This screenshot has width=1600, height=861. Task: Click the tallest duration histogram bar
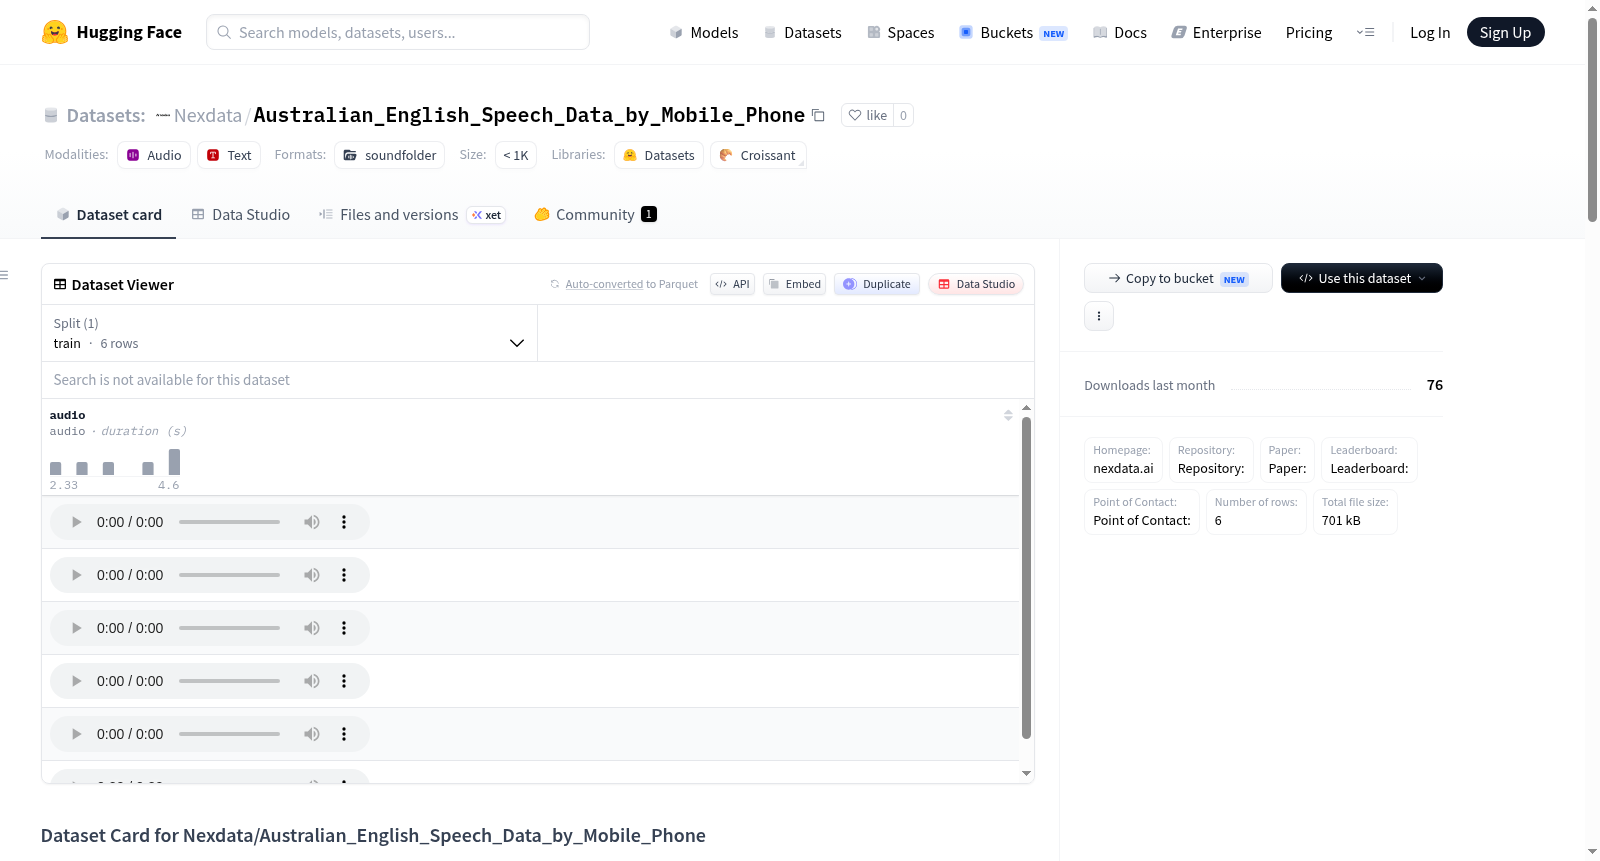pos(175,462)
